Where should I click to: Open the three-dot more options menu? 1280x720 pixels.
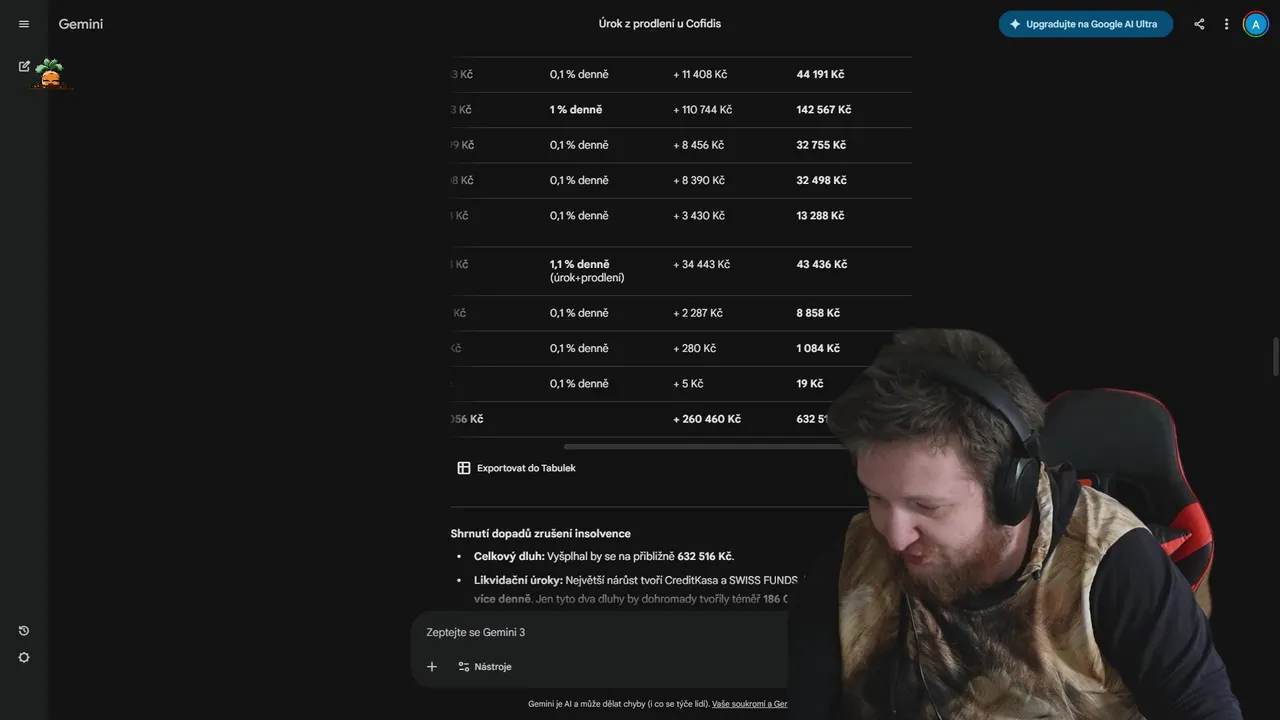coord(1227,24)
